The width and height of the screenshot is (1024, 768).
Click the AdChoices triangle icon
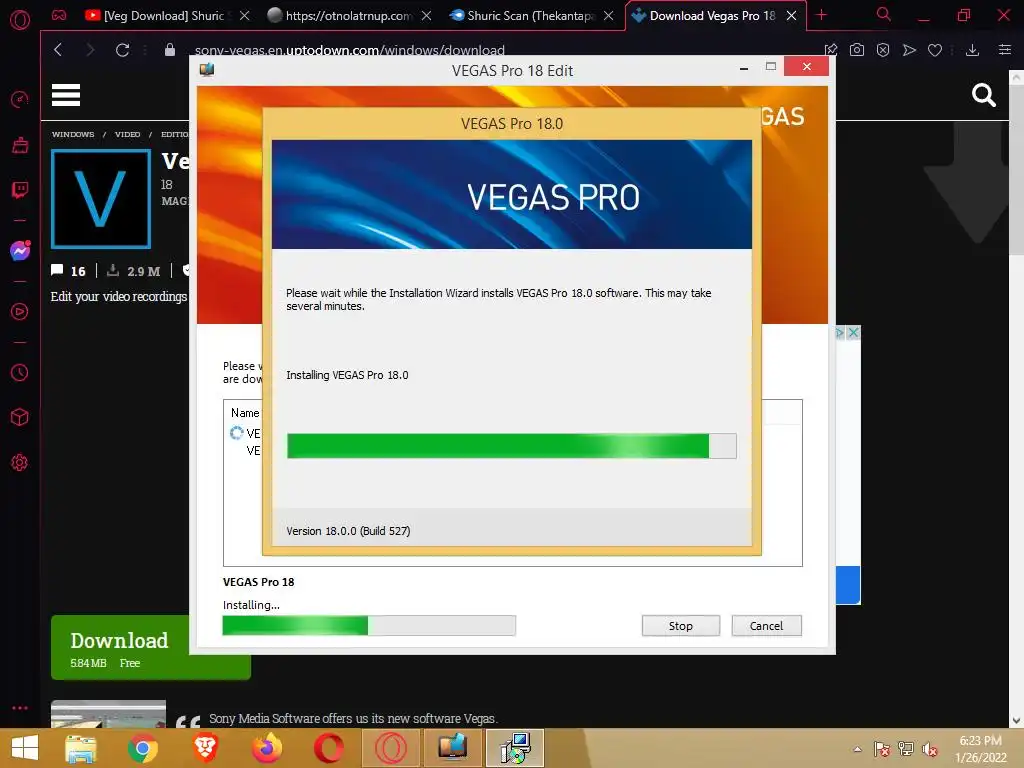pyautogui.click(x=840, y=332)
